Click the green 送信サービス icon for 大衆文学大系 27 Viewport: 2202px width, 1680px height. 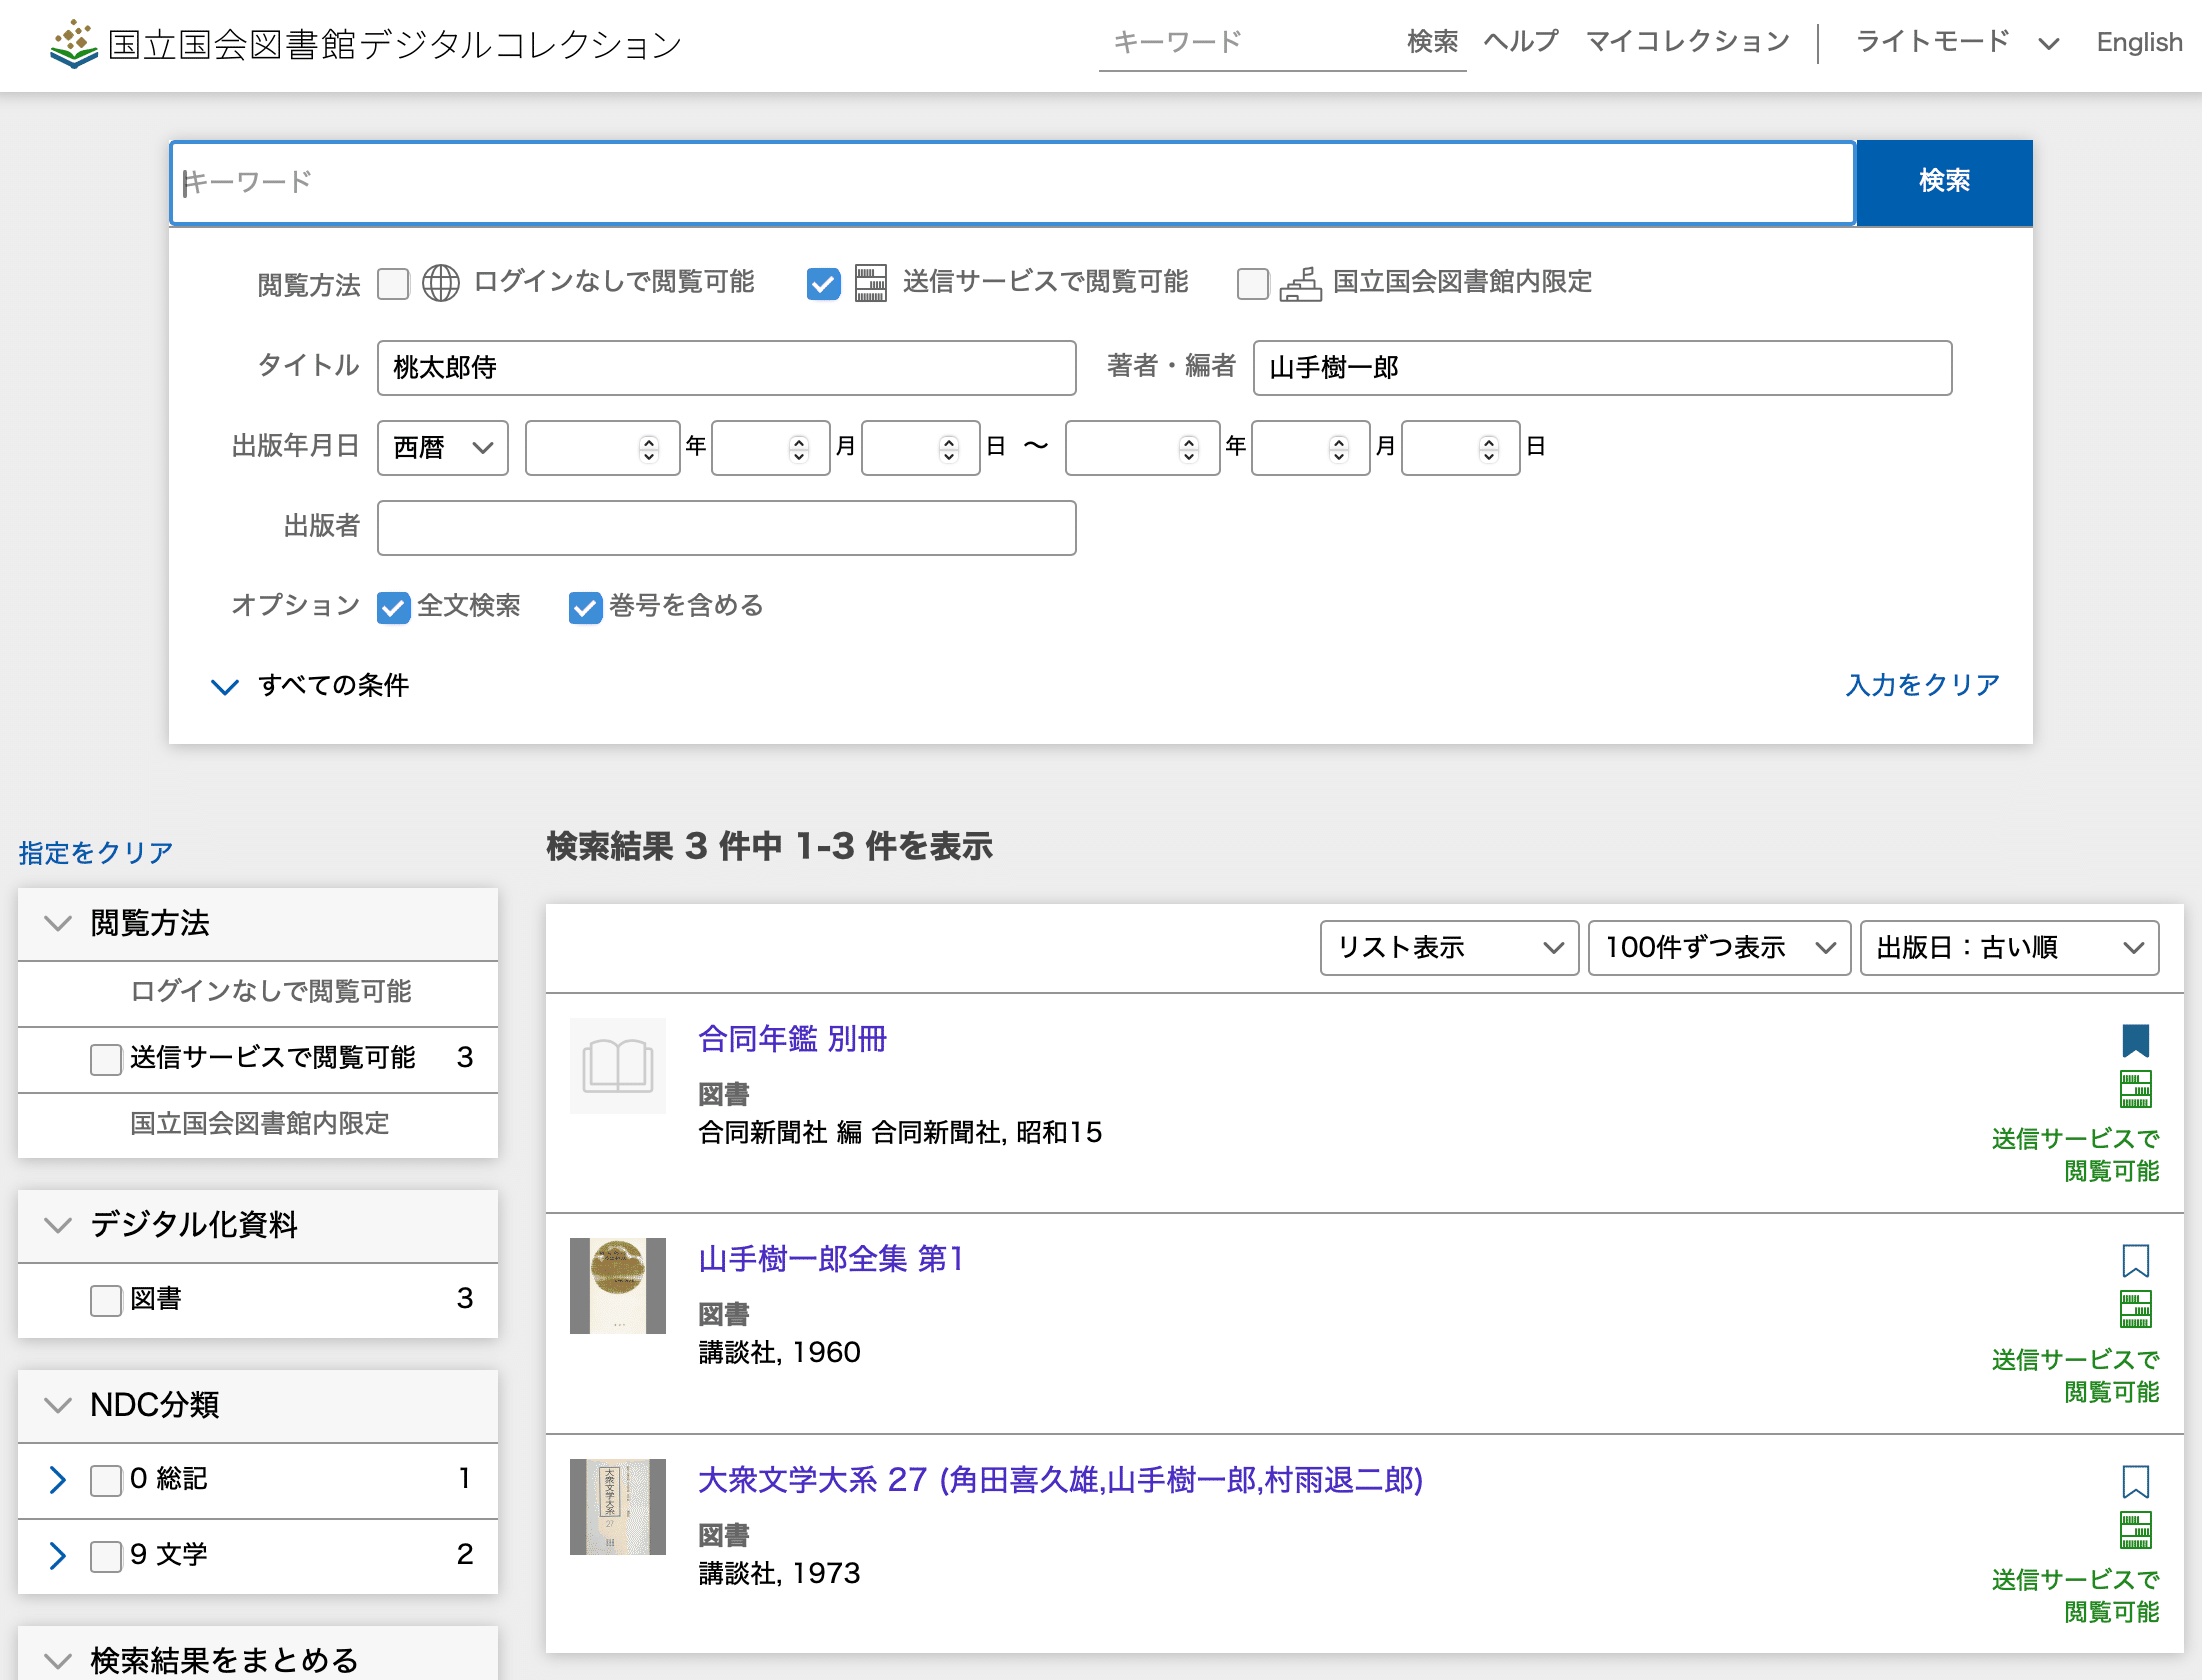[2135, 1531]
